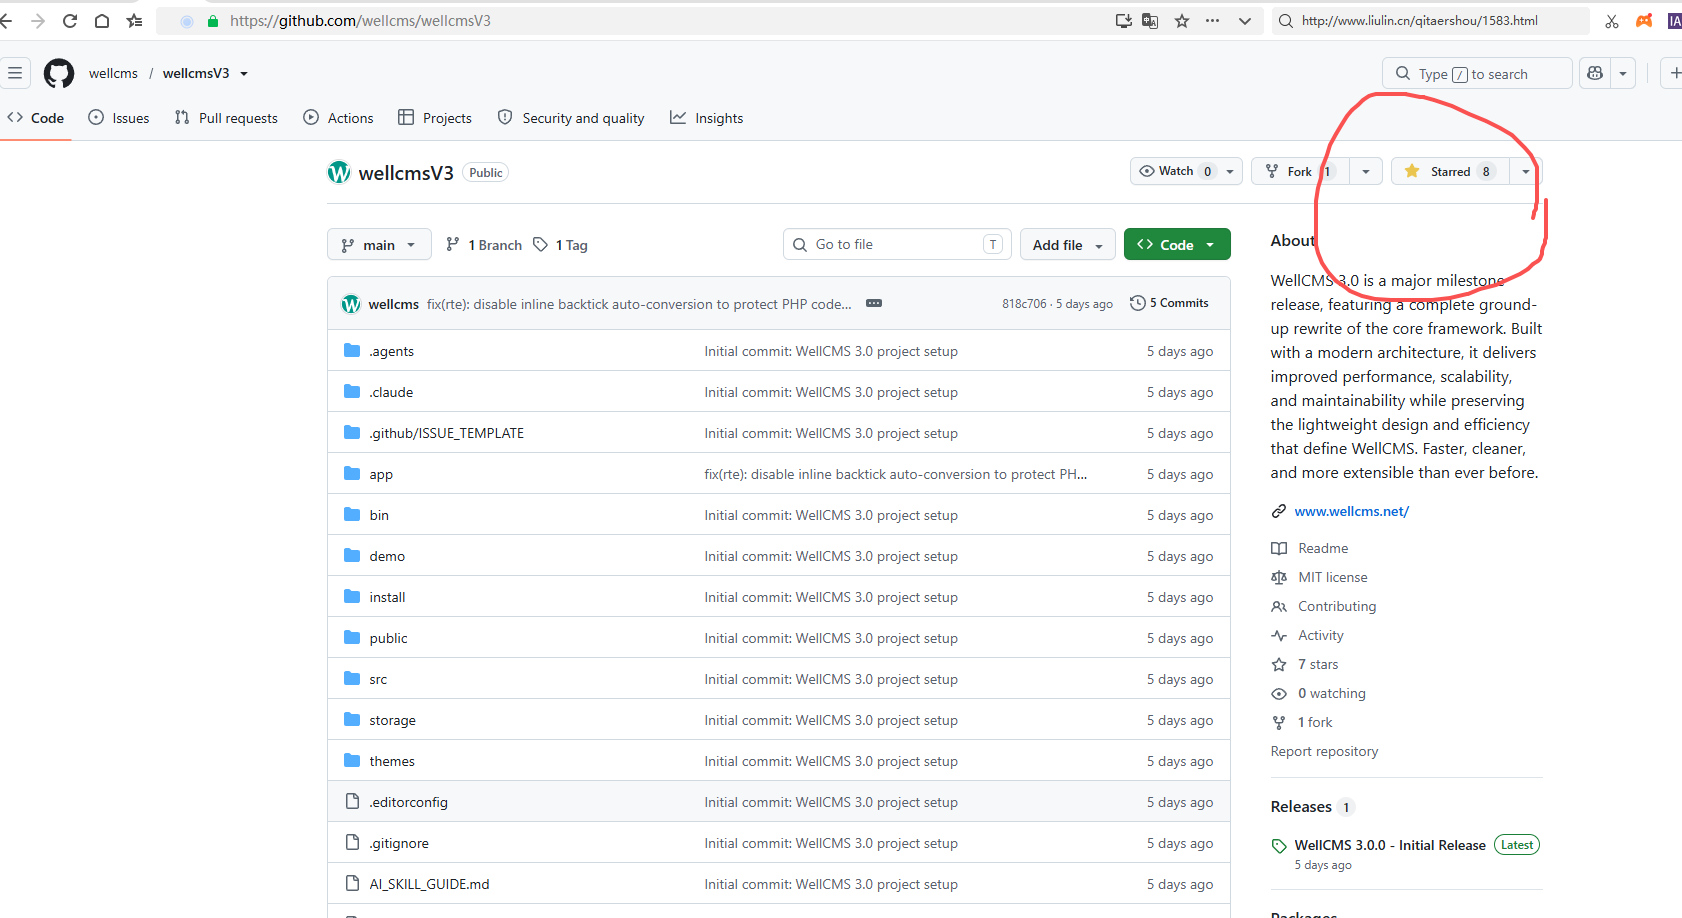Viewport: 1682px width, 918px height.
Task: Open the Actions tab
Action: click(x=338, y=118)
